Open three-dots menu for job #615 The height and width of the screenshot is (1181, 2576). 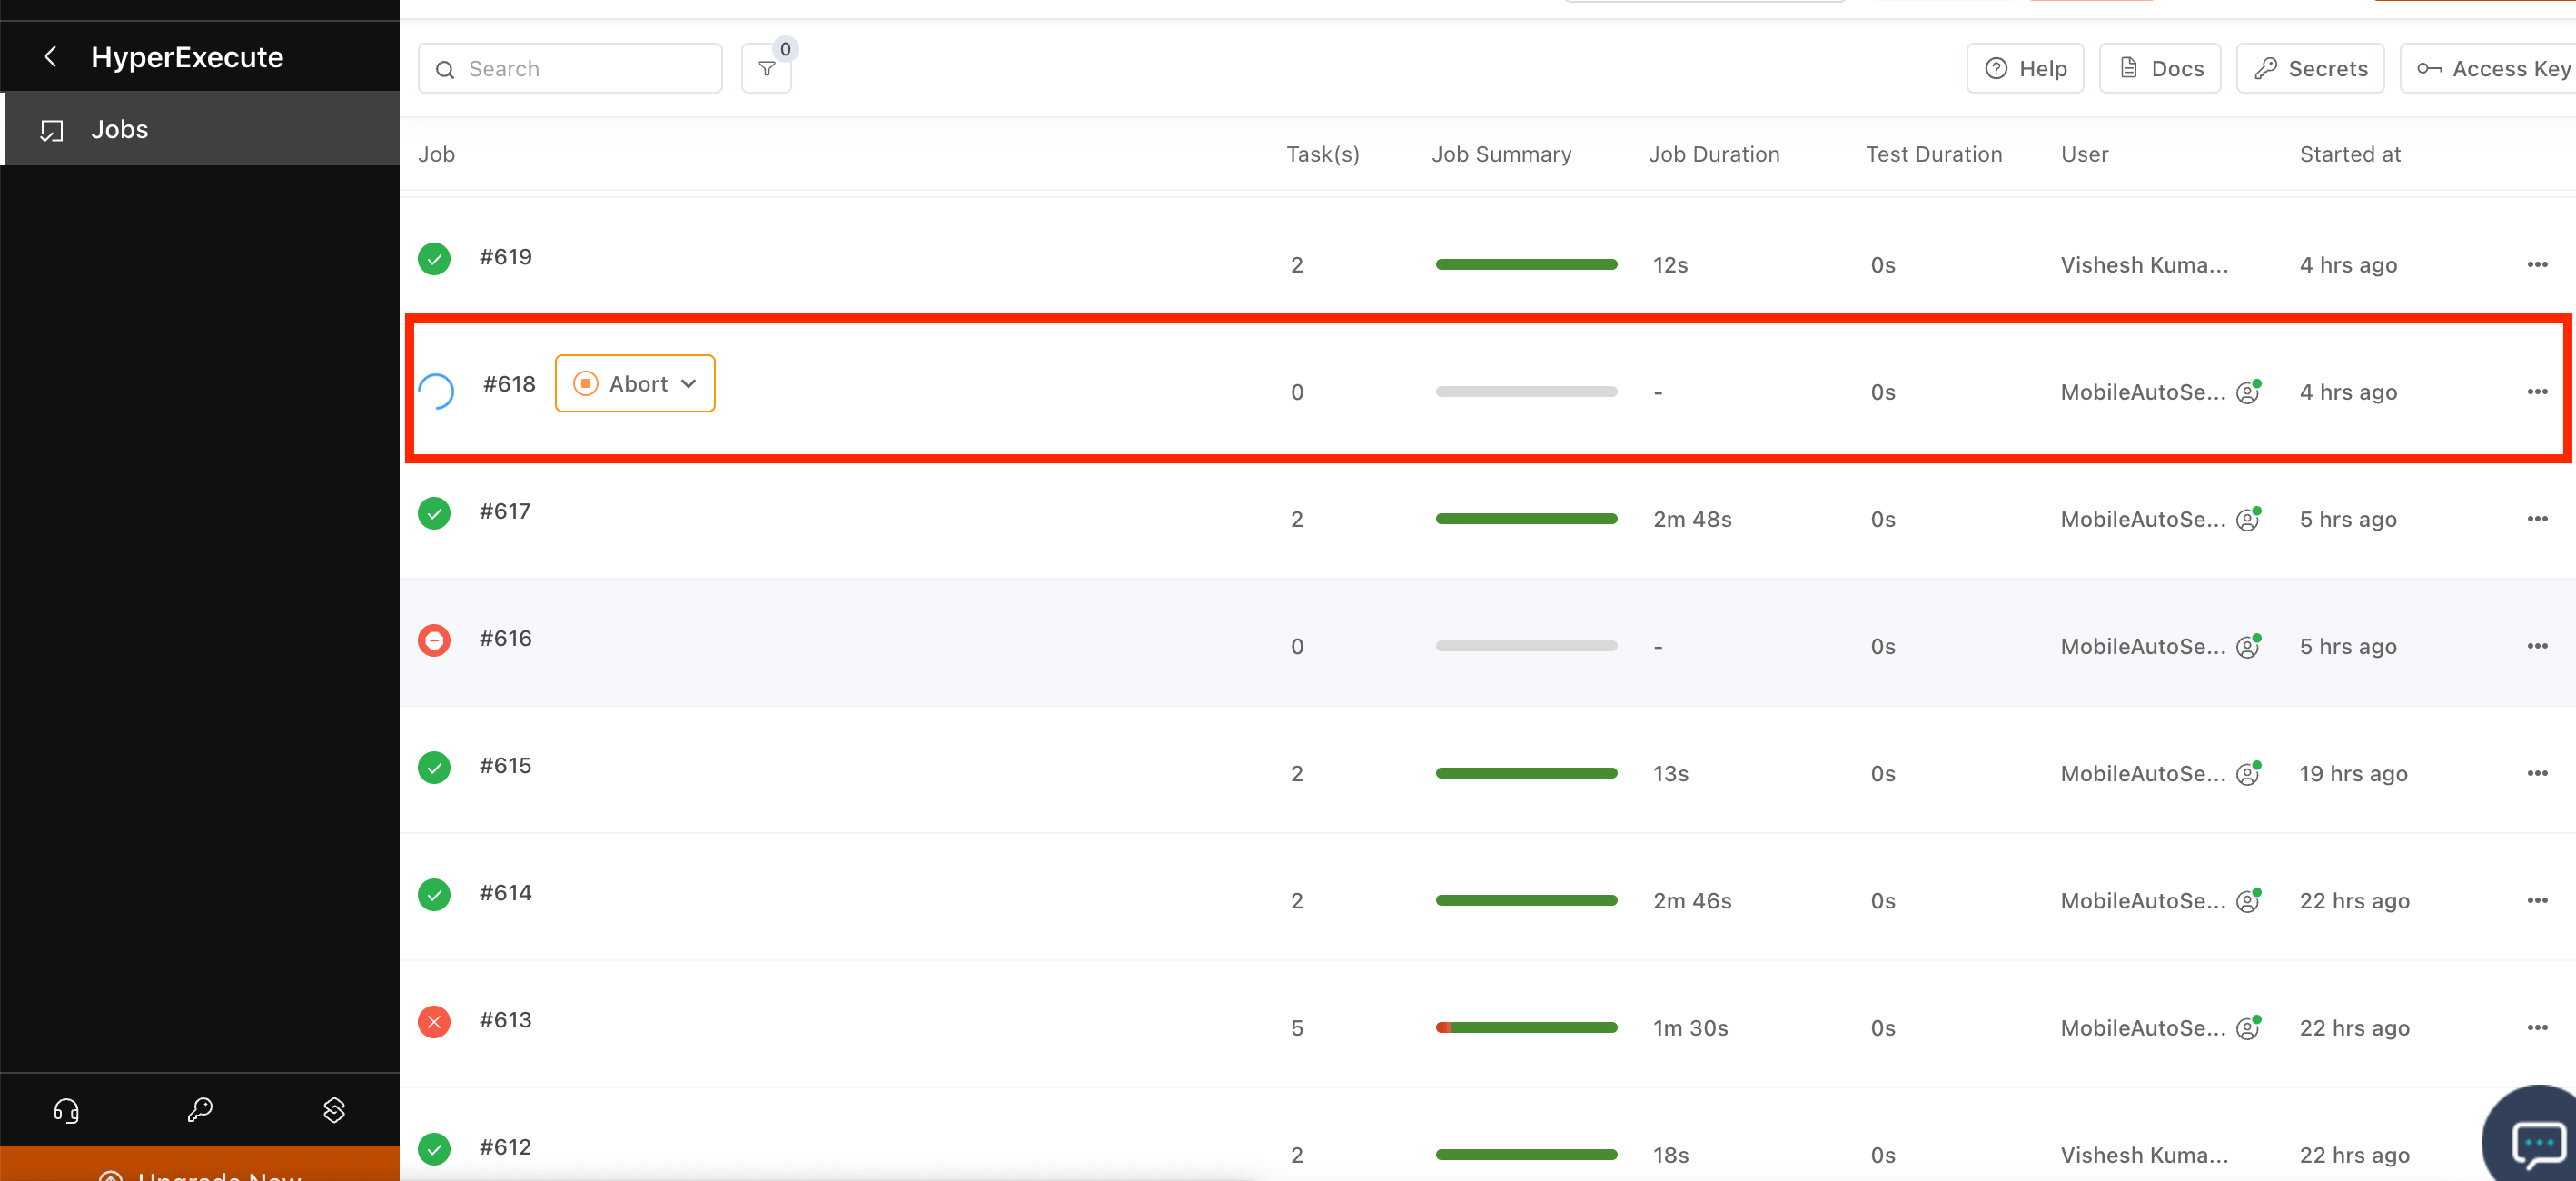pyautogui.click(x=2537, y=773)
